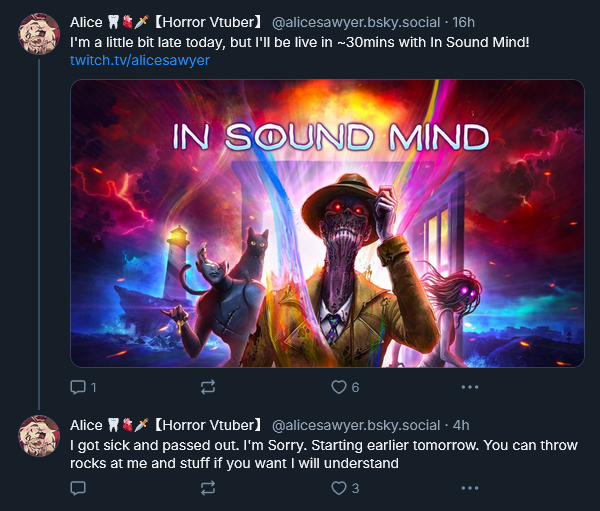Open more options on the second post
This screenshot has width=600, height=511.
(469, 488)
